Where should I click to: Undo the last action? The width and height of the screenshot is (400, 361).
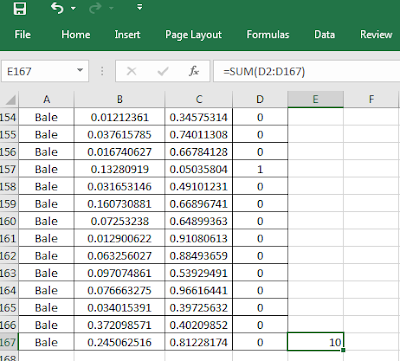[x=57, y=8]
